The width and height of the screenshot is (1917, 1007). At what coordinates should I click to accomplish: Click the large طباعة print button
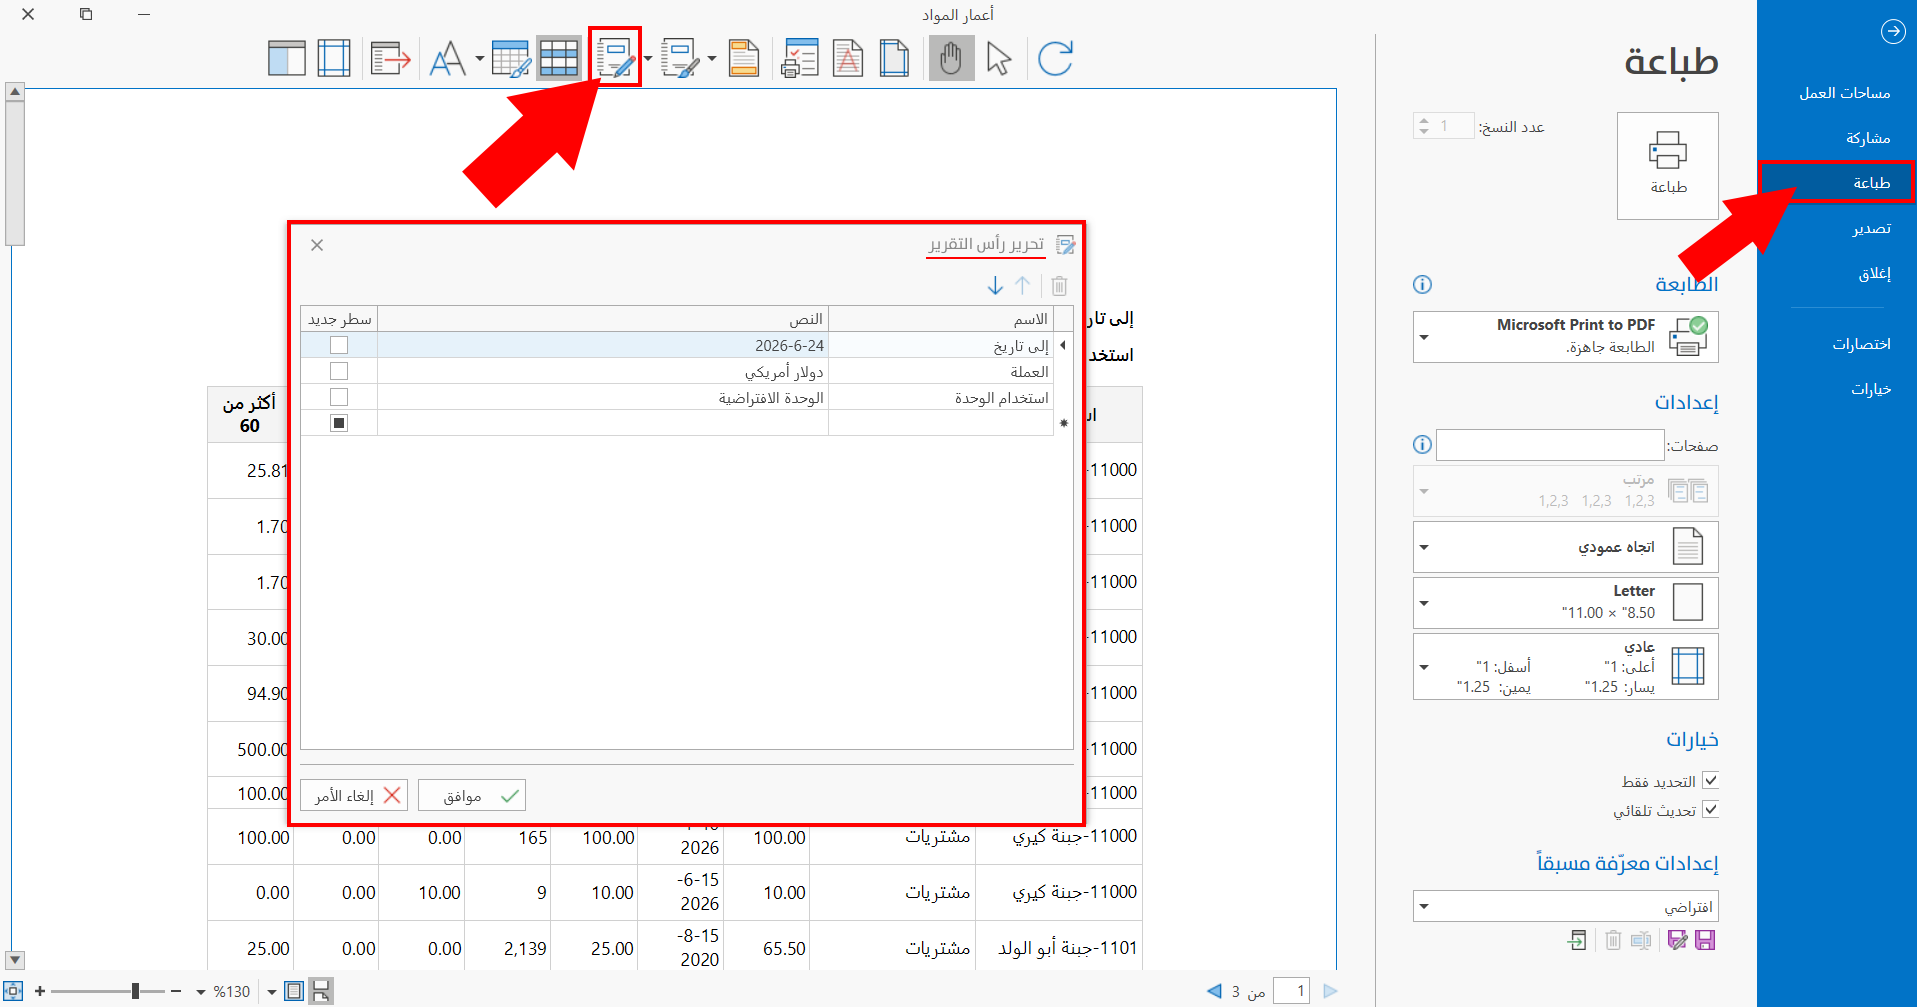[1668, 166]
